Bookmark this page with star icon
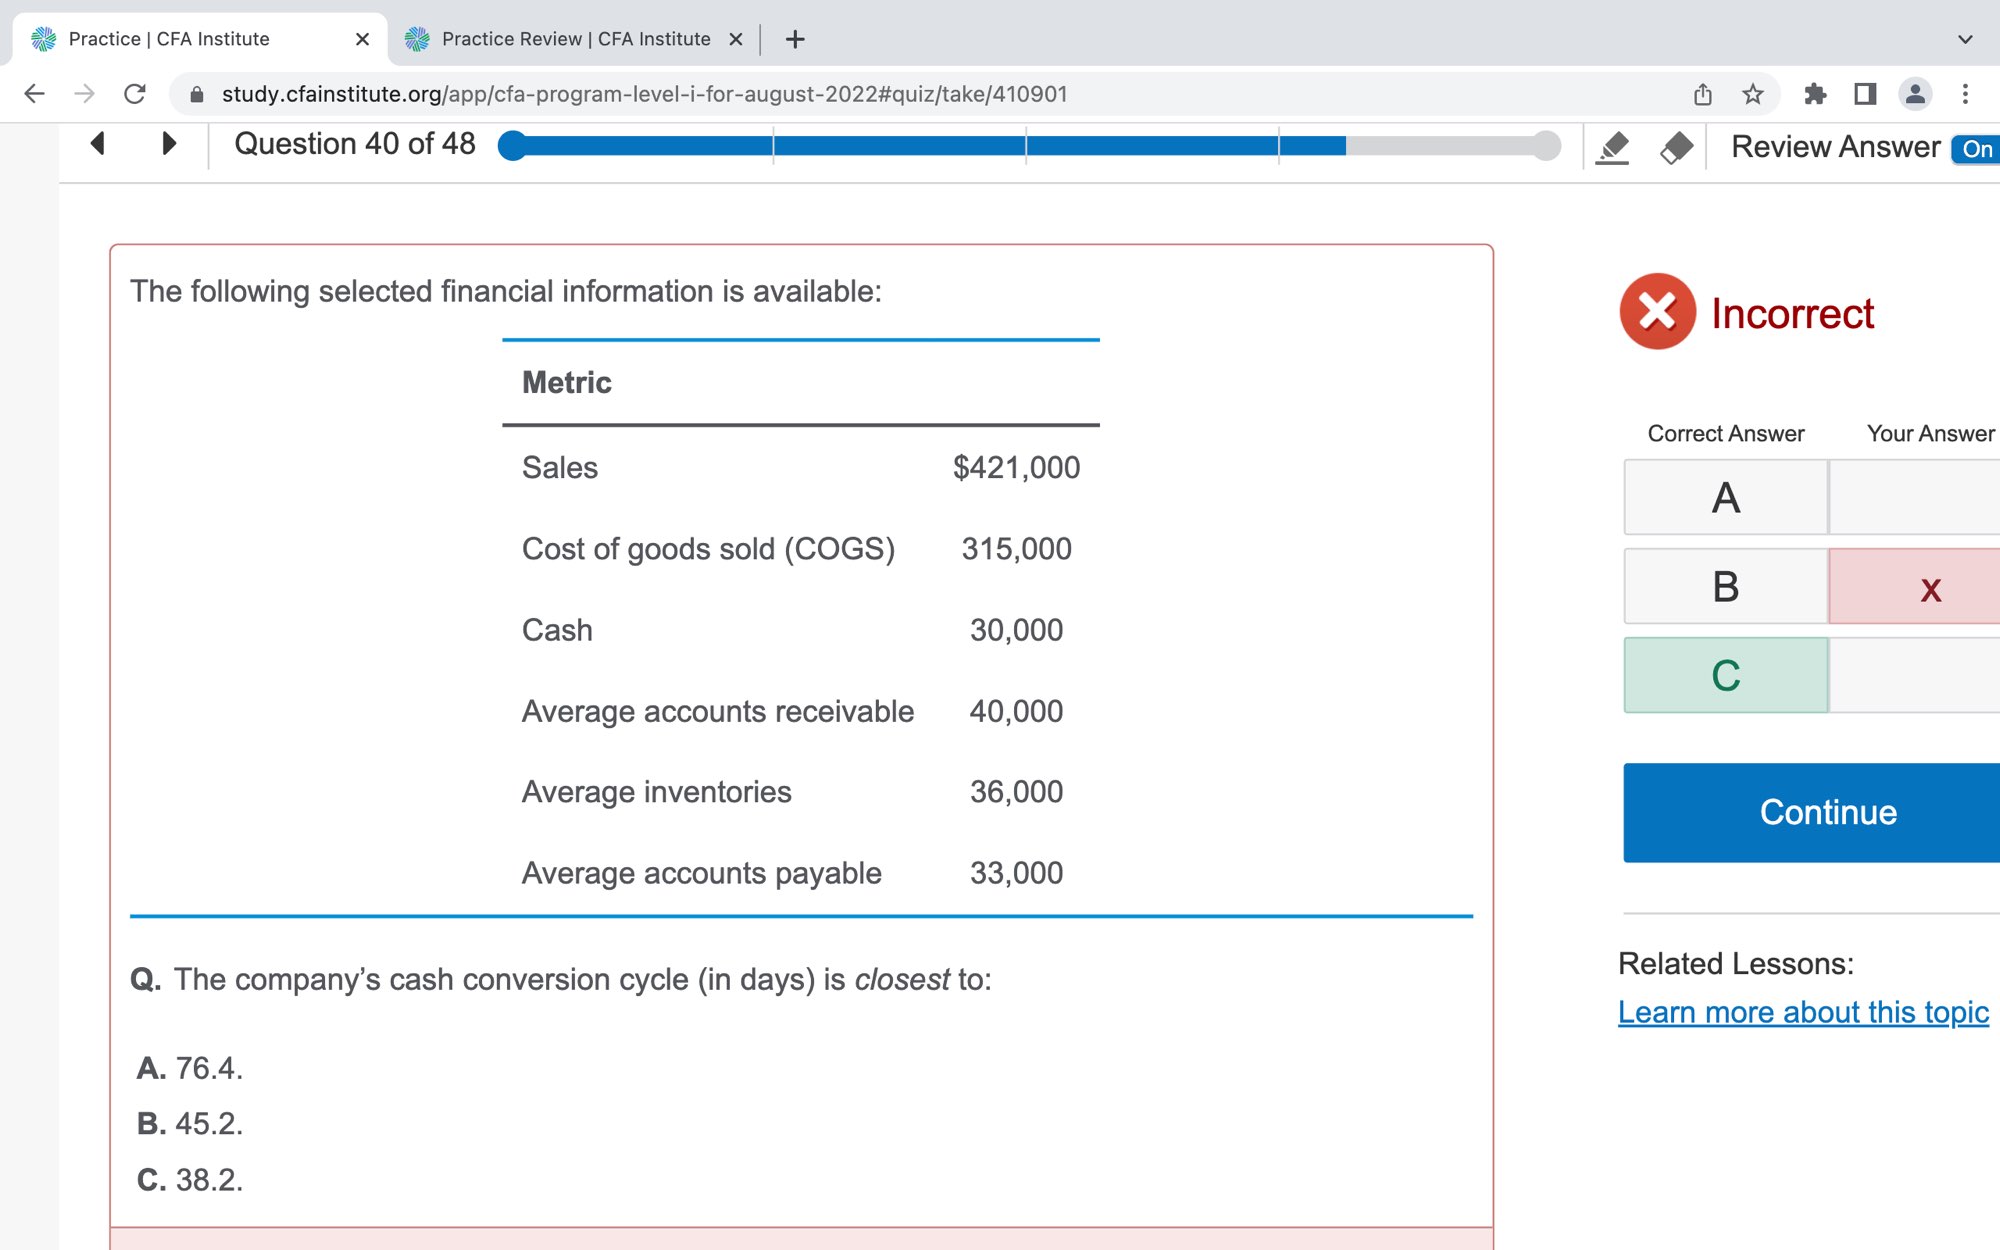The height and width of the screenshot is (1250, 2000). pyautogui.click(x=1753, y=94)
